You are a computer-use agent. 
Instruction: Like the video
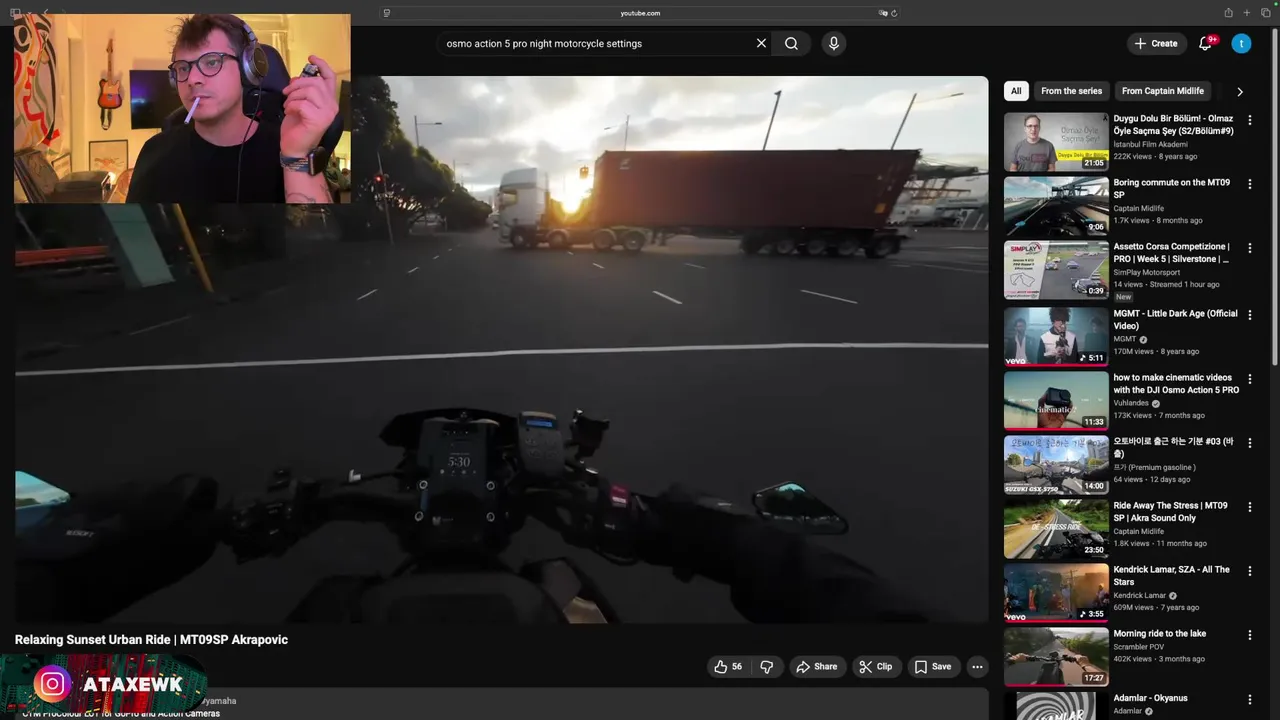pyautogui.click(x=727, y=667)
